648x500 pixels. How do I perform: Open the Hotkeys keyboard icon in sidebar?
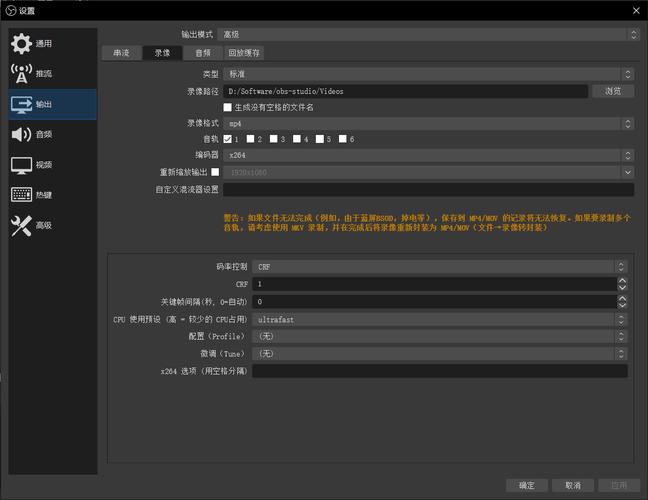click(21, 195)
